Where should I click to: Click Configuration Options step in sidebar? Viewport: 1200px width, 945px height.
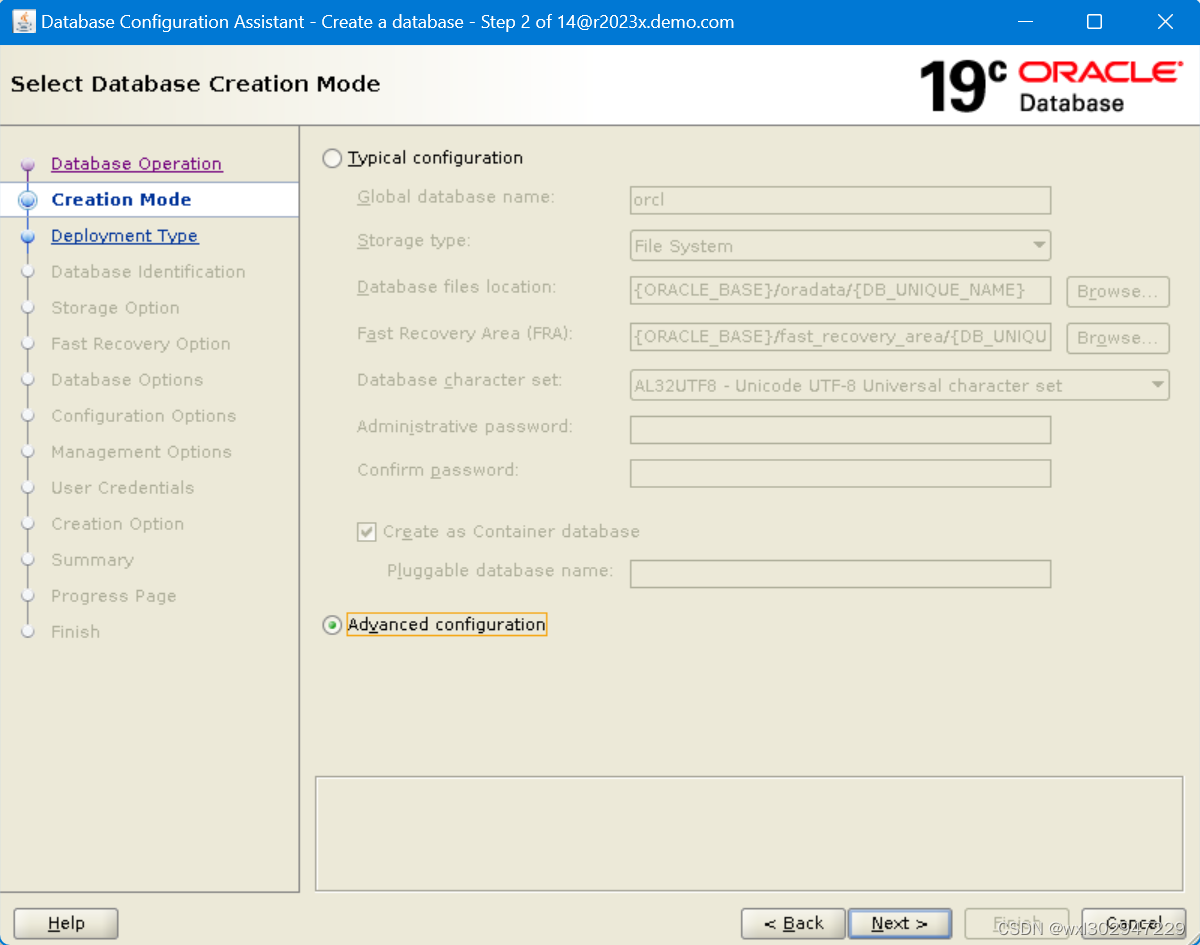point(144,416)
